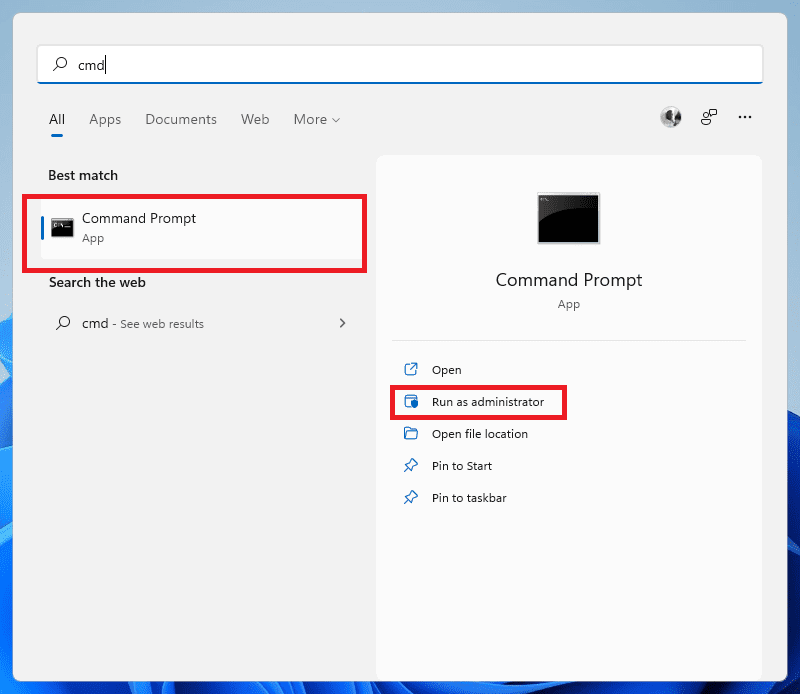Choose Run as administrator
This screenshot has height=694, width=800.
(x=488, y=402)
